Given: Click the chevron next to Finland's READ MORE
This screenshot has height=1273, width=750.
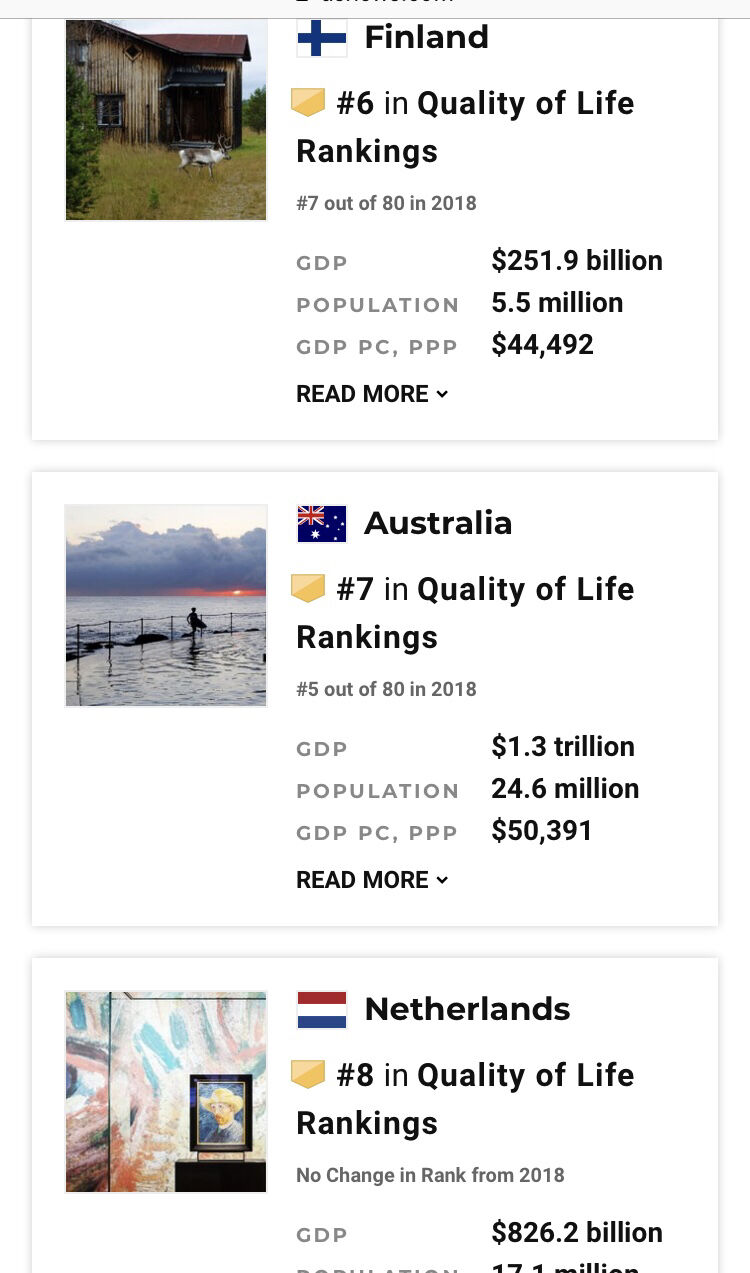Looking at the screenshot, I should pos(442,394).
